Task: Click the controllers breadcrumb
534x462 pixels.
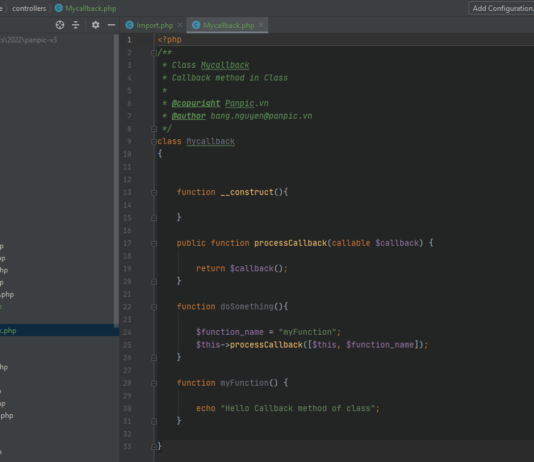Action: pos(29,9)
